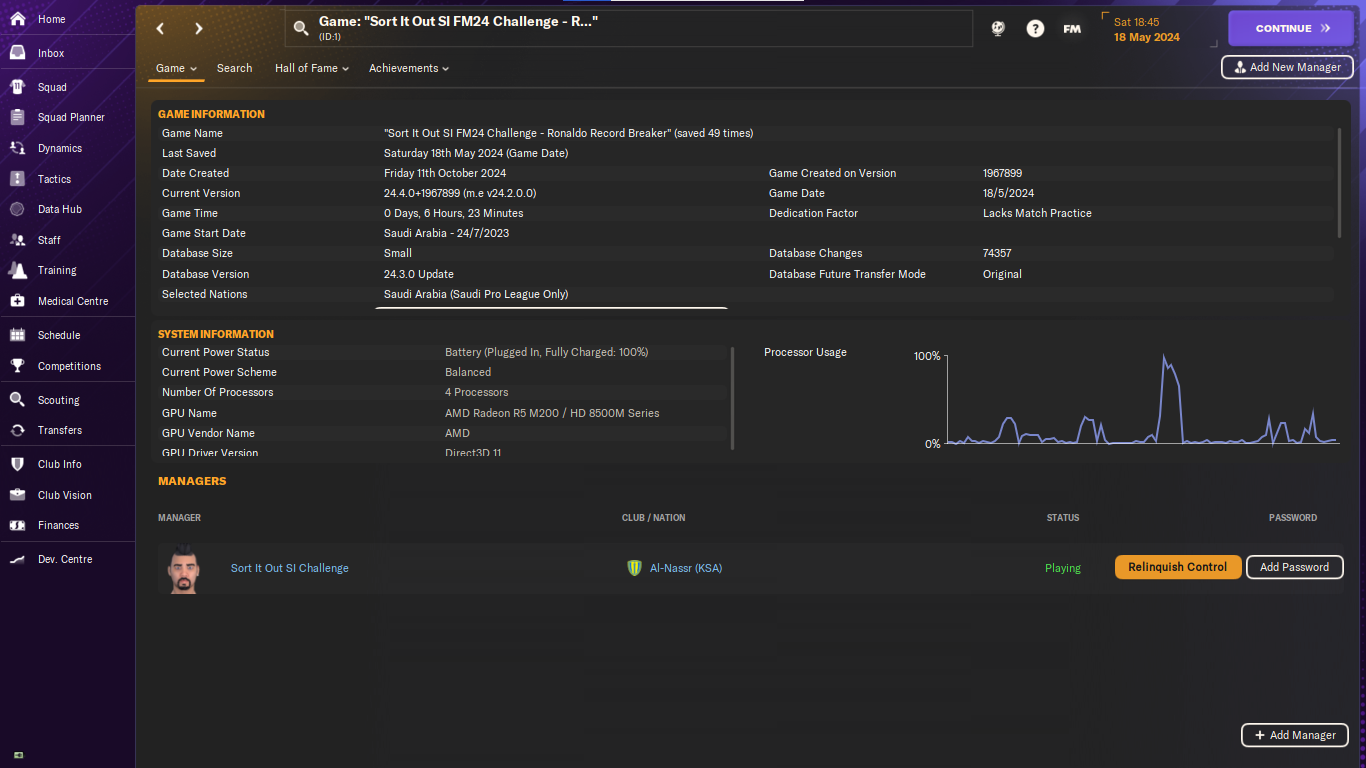The height and width of the screenshot is (768, 1366).
Task: Click Continue button
Action: pyautogui.click(x=1290, y=29)
